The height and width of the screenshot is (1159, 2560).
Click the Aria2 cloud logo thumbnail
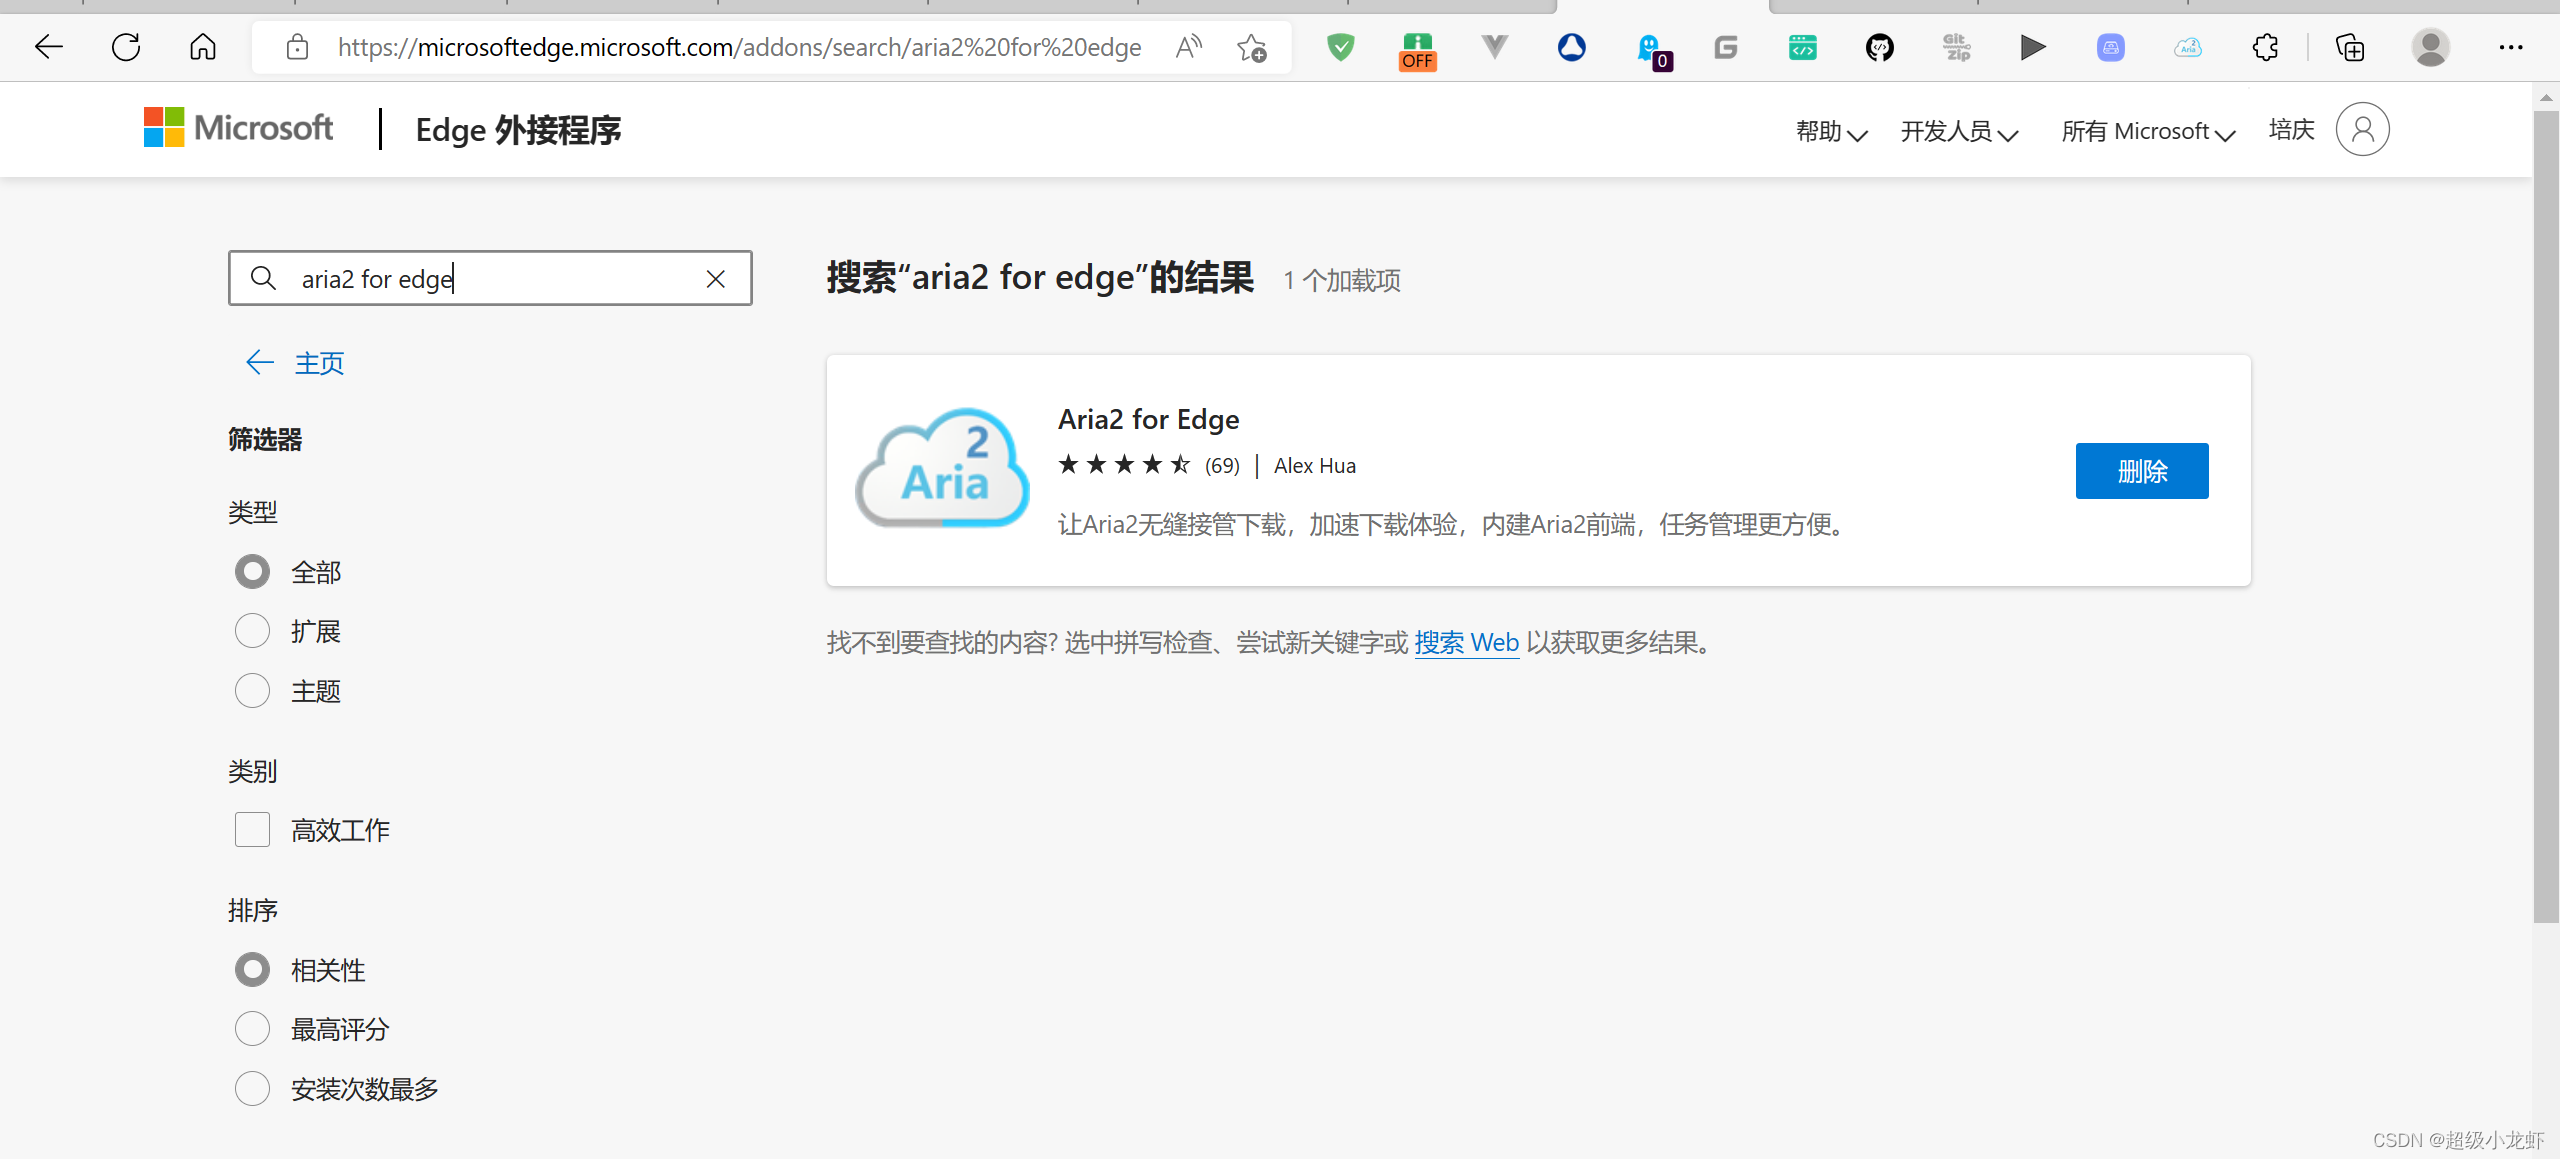pyautogui.click(x=942, y=468)
